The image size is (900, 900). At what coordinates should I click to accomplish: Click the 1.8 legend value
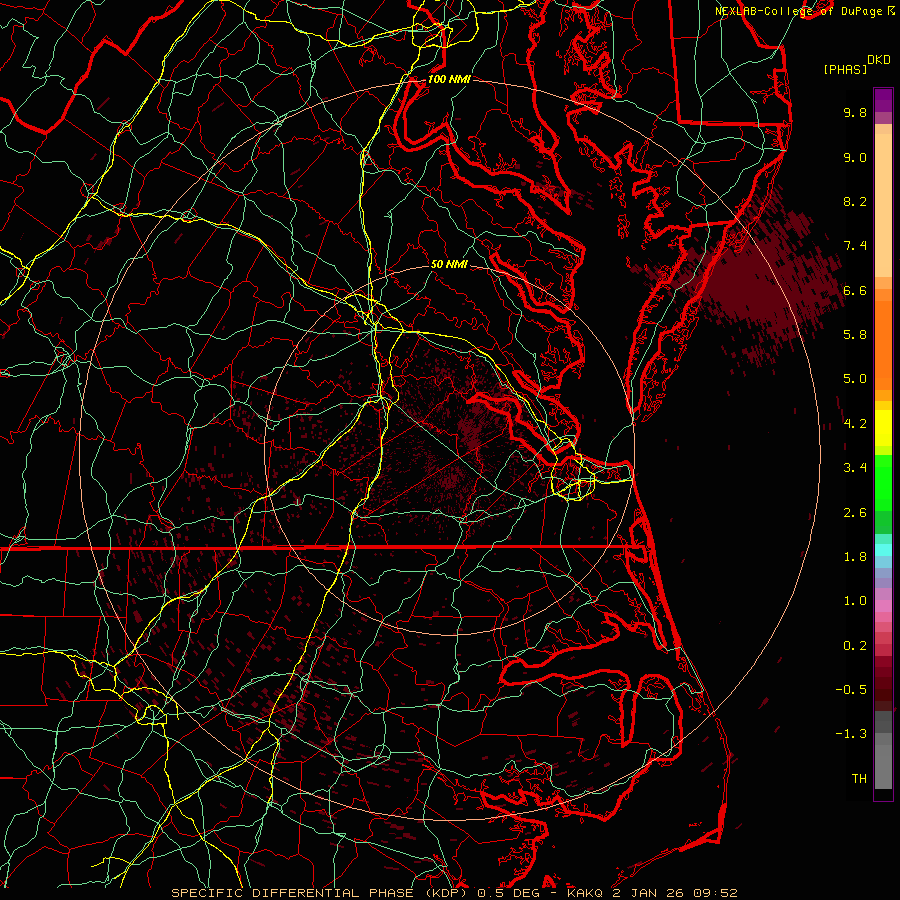(855, 557)
